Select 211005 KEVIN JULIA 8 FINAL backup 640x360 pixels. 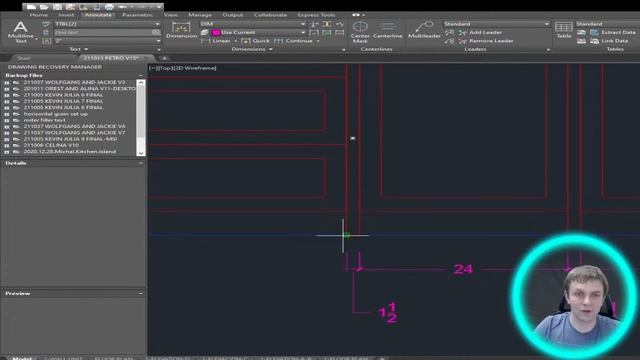click(x=63, y=107)
